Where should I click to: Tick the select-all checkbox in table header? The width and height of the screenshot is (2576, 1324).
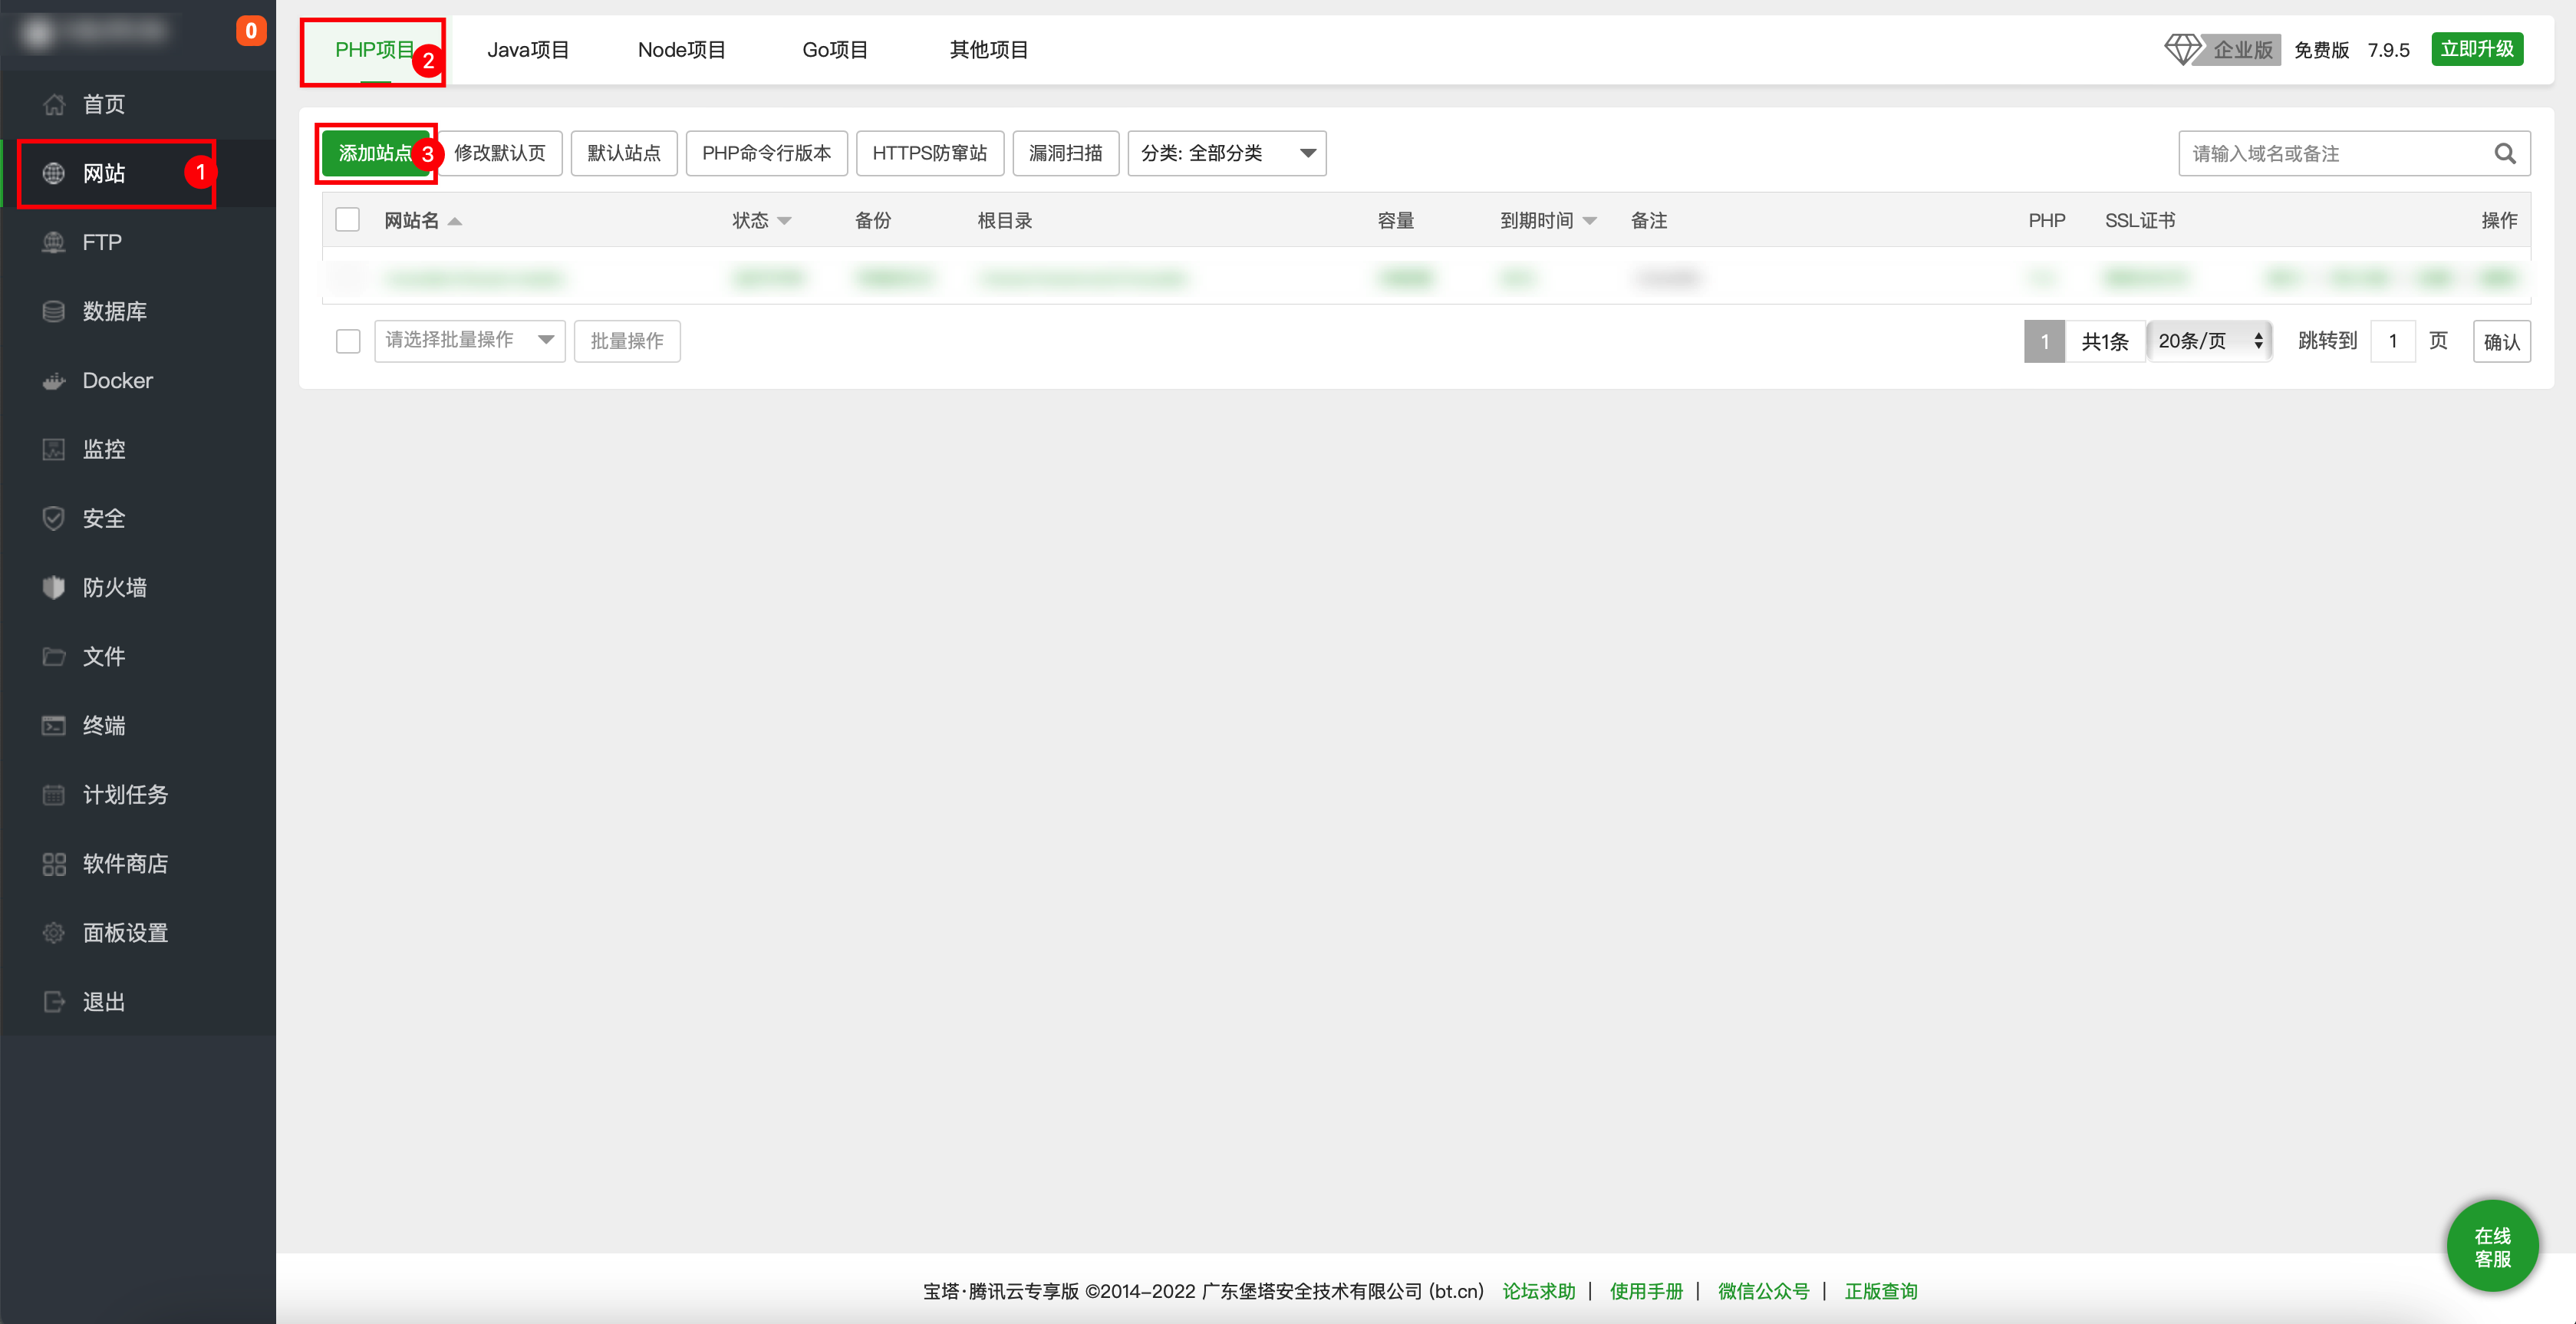(x=347, y=220)
